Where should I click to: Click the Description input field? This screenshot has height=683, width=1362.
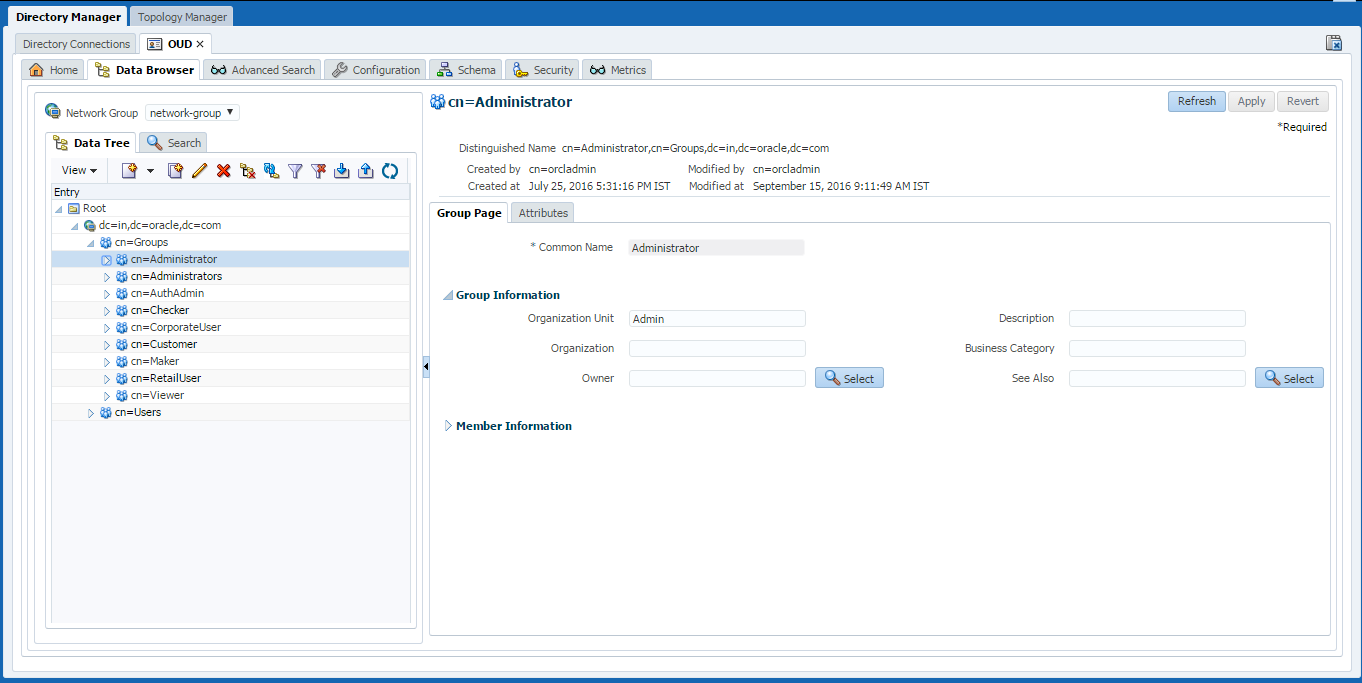pos(1157,319)
